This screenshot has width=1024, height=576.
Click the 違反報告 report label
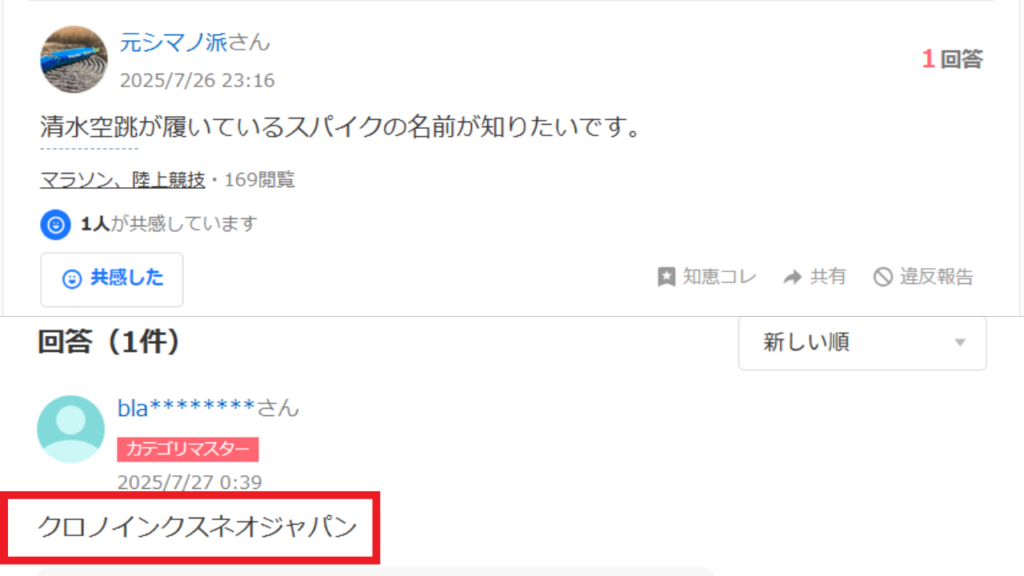click(936, 277)
